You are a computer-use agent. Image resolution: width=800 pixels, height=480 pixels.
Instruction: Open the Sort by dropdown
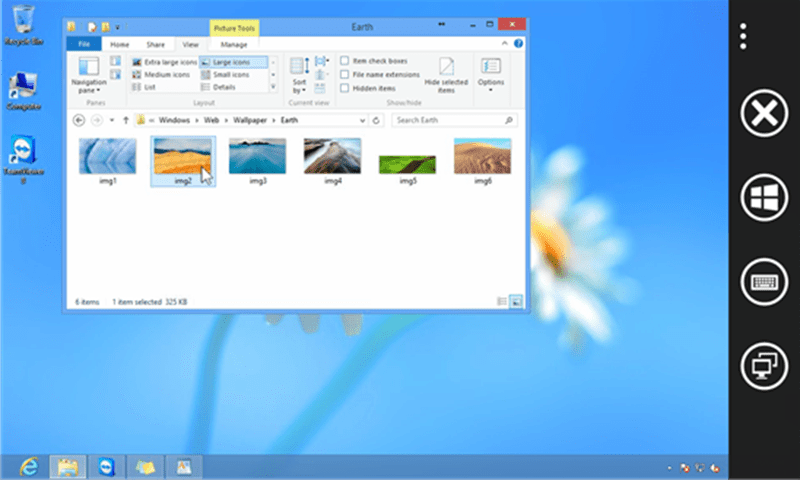pos(299,75)
